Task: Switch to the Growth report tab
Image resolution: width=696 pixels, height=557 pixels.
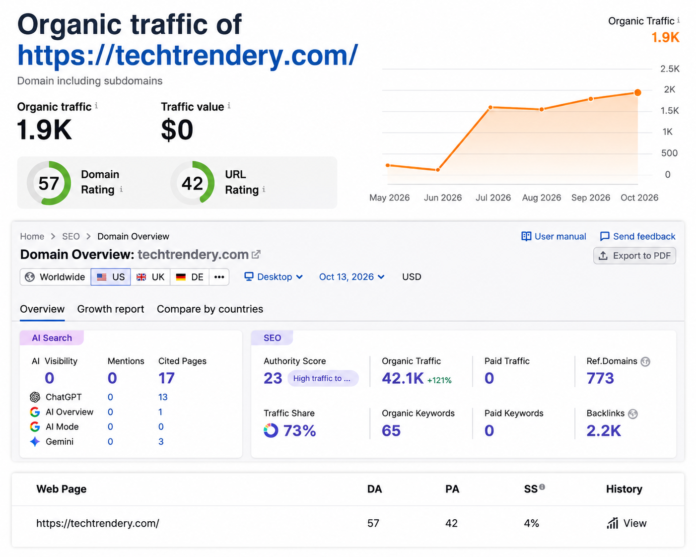Action: tap(111, 309)
